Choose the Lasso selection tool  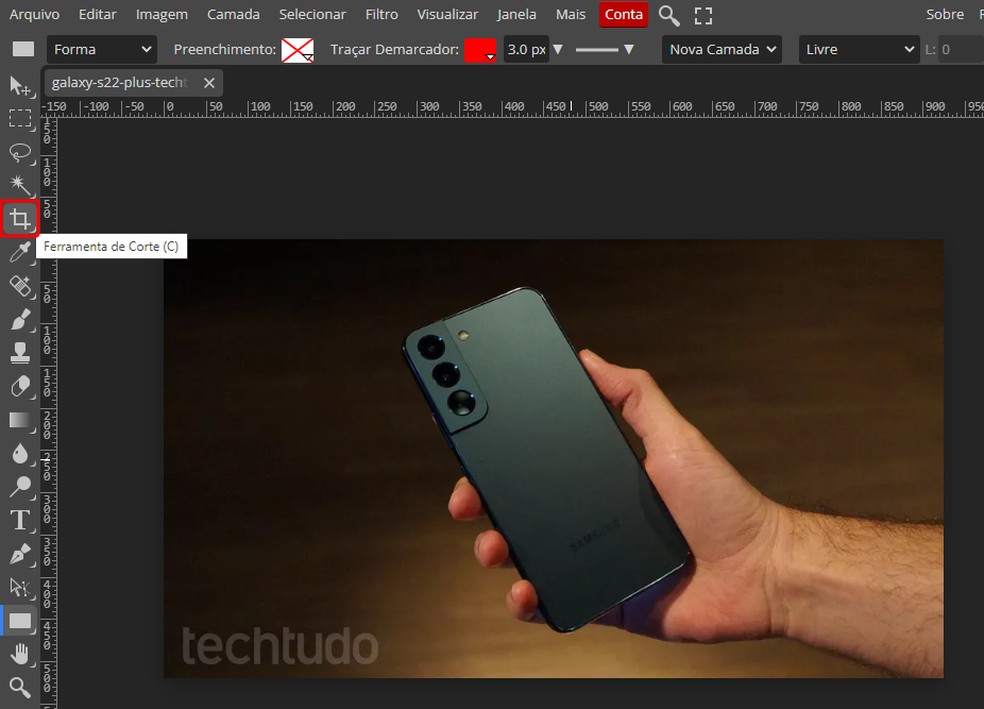20,152
